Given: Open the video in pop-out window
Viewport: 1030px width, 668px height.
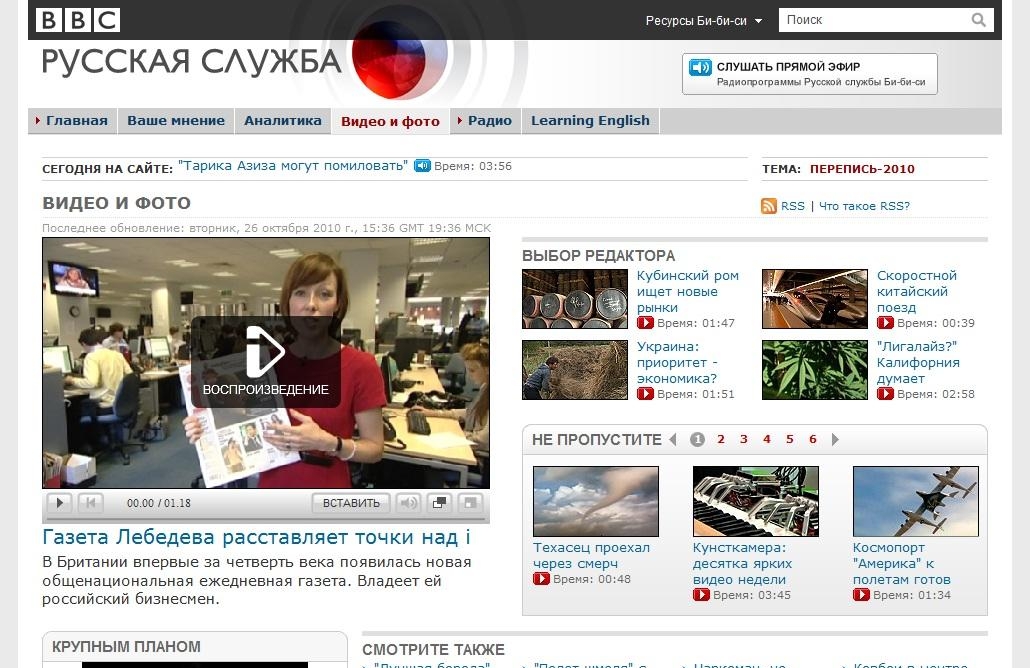Looking at the screenshot, I should click(x=439, y=503).
